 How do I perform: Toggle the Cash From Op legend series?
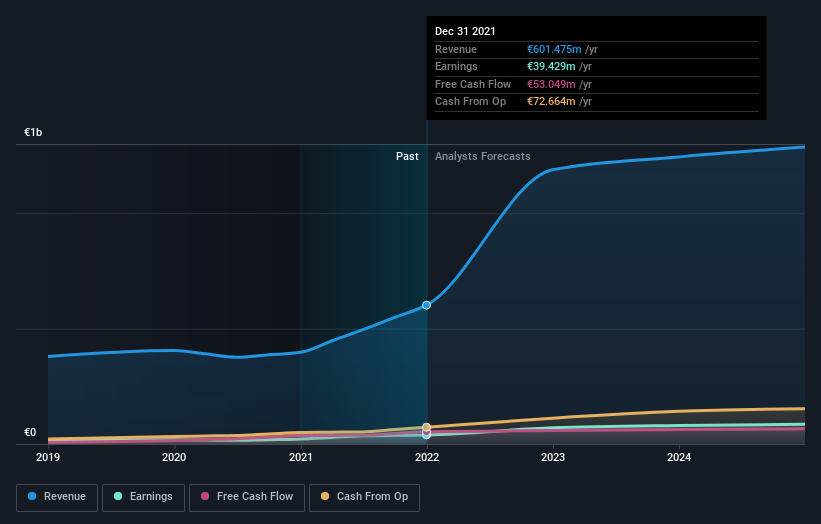click(x=364, y=497)
